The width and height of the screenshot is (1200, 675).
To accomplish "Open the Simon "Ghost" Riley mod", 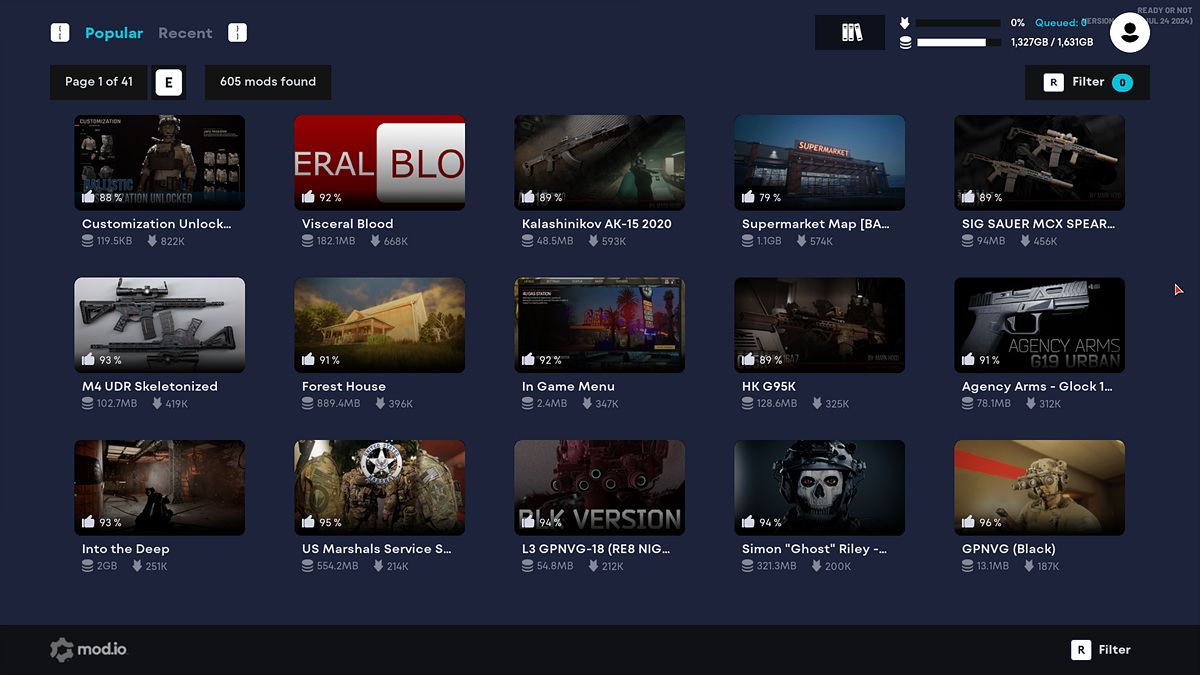I will click(819, 487).
